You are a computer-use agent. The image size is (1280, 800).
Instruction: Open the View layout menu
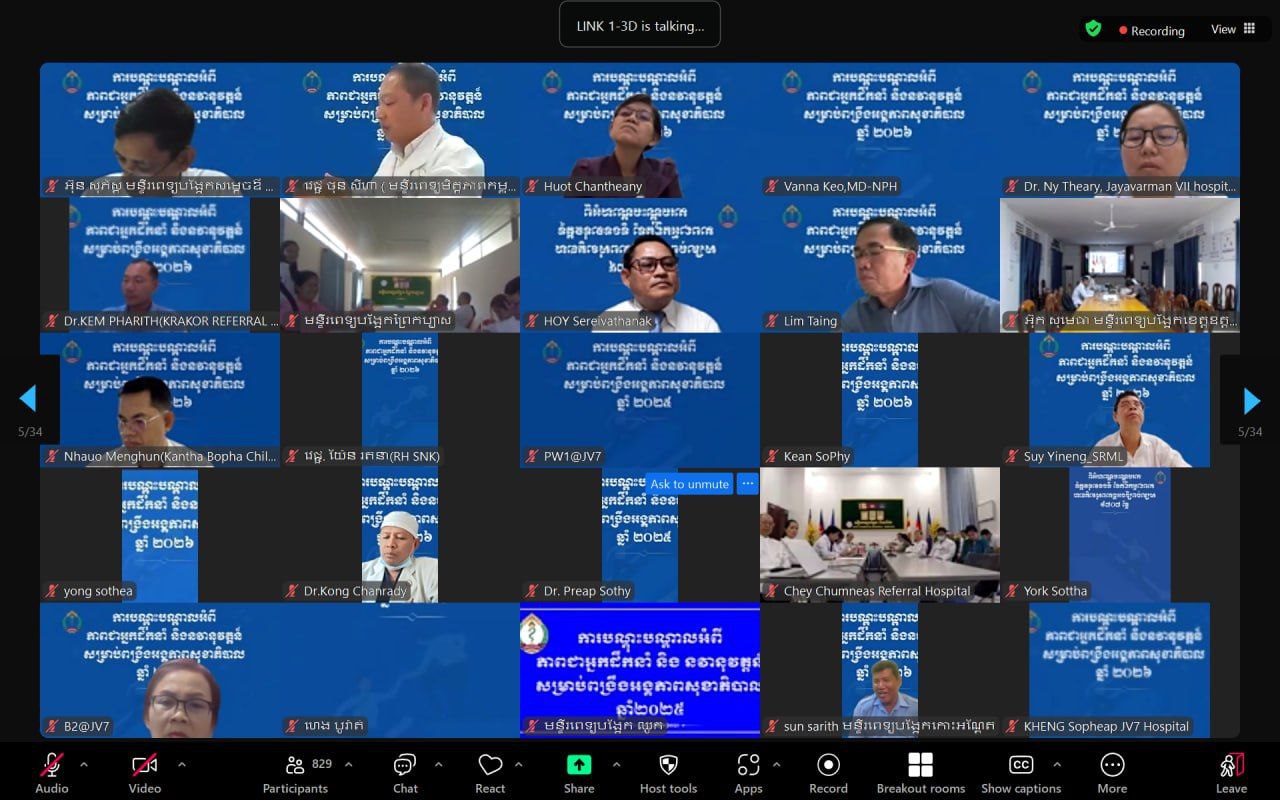tap(1234, 29)
